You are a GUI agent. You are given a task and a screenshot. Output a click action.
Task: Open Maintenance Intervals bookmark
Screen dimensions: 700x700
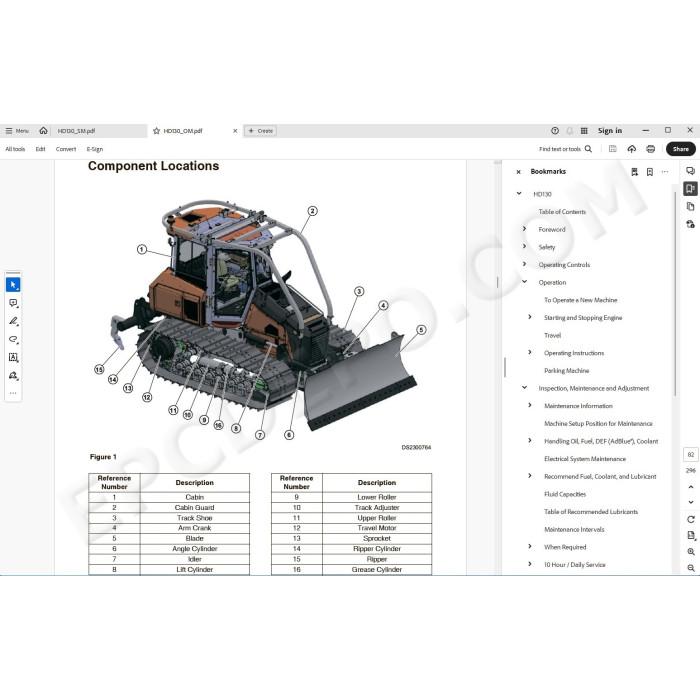[574, 529]
